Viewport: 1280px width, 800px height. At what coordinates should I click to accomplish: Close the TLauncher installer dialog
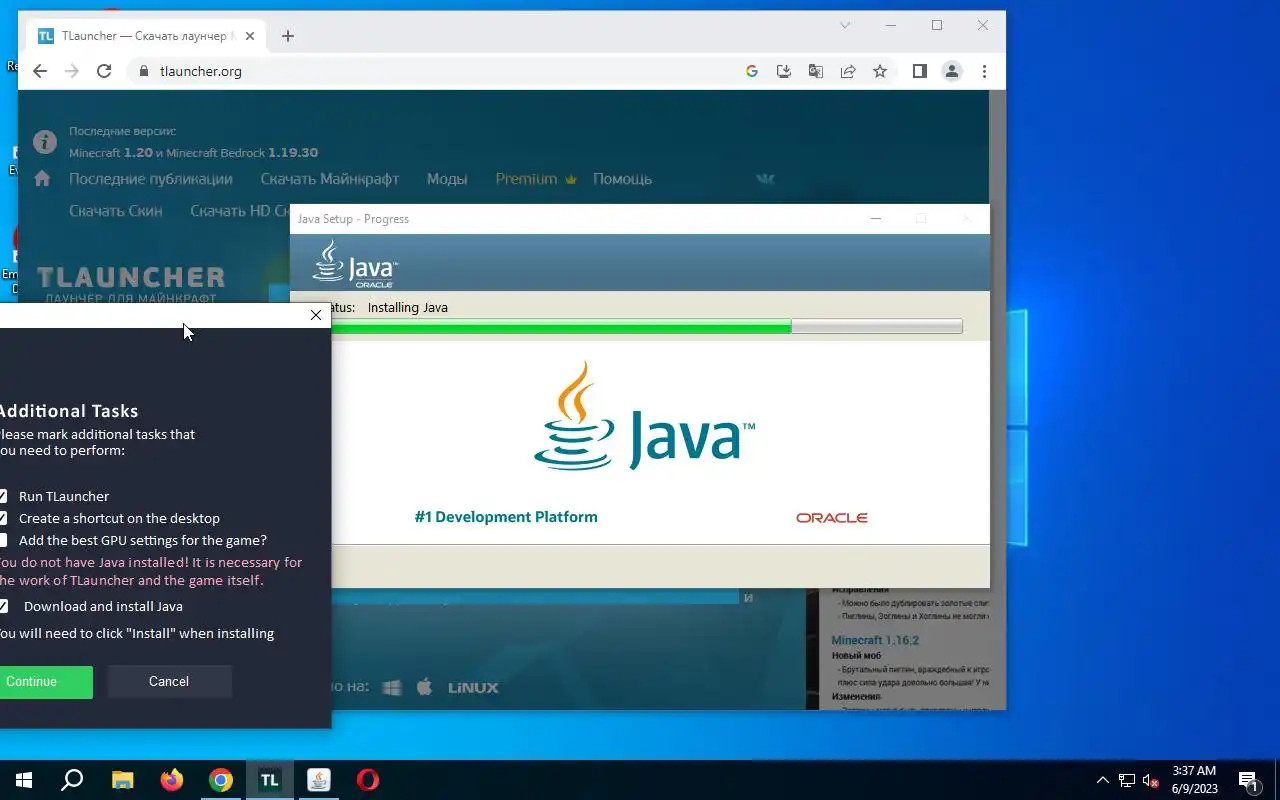pos(316,315)
